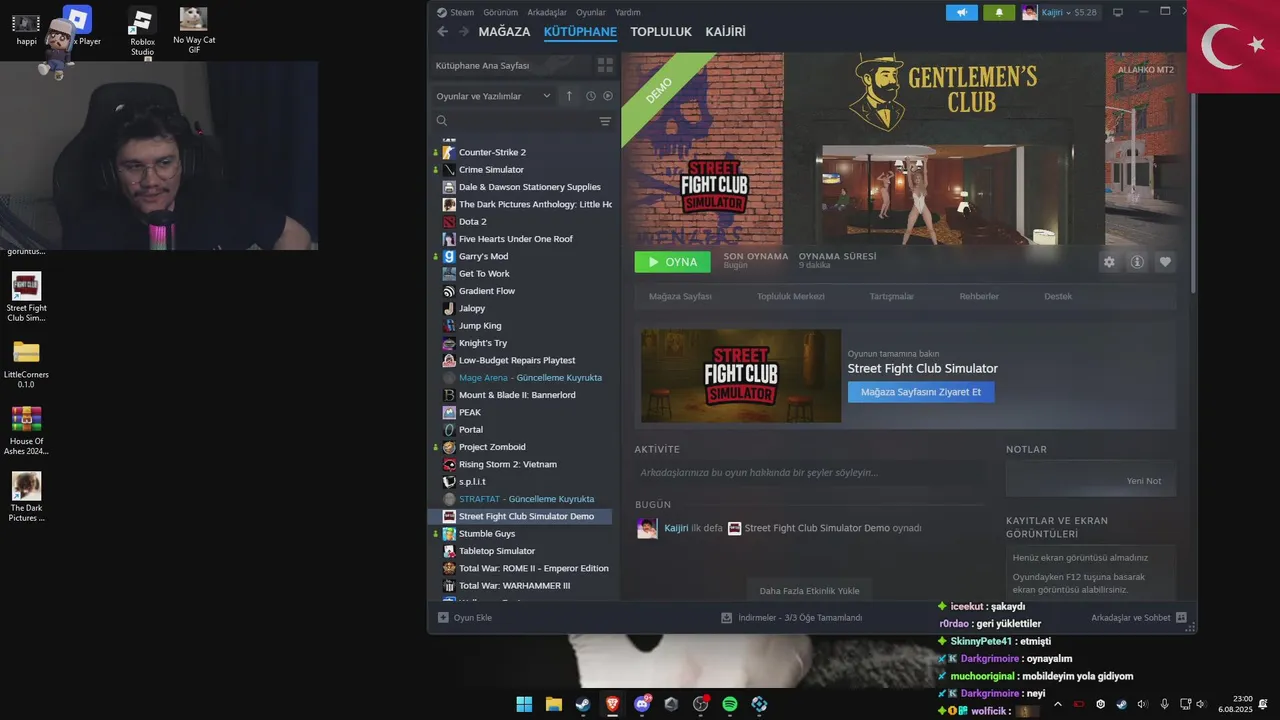
Task: Switch to Big Picture mode via the monitor icon
Action: coord(1118,12)
